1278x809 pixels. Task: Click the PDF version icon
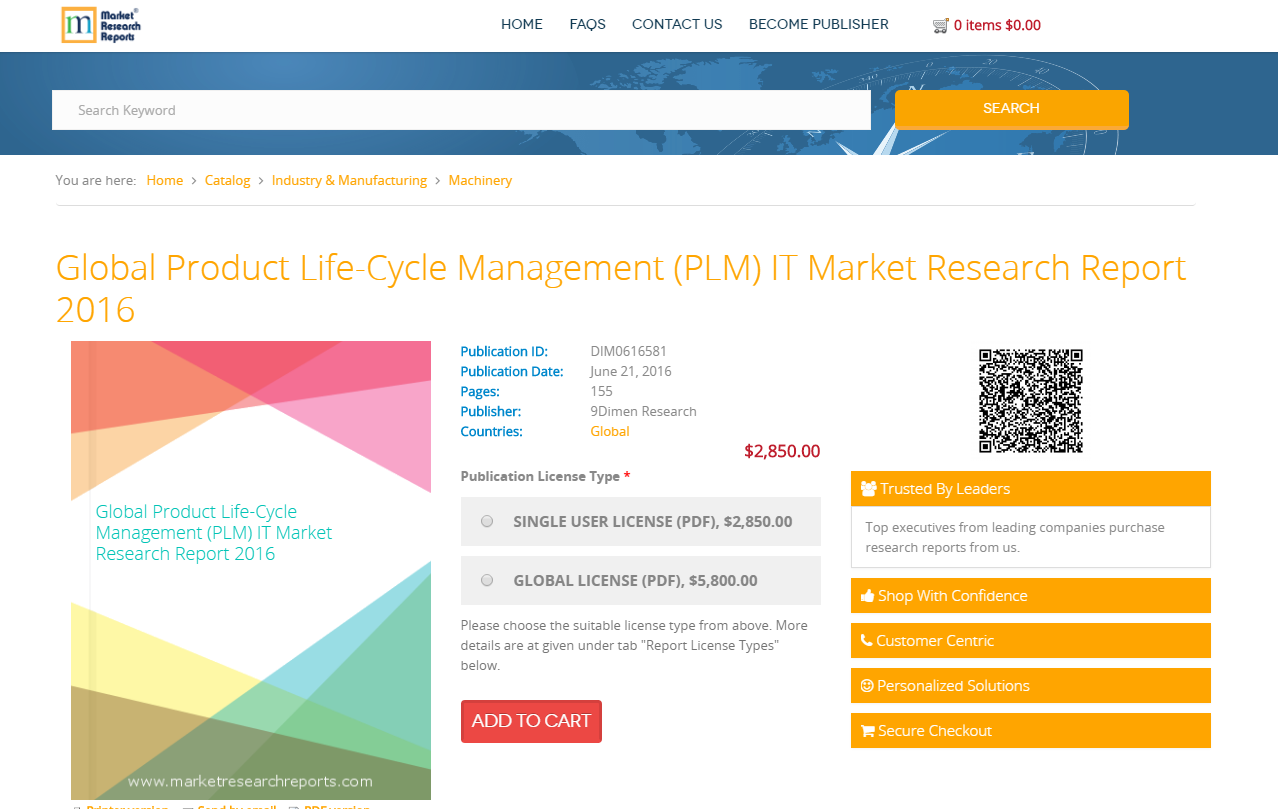pyautogui.click(x=293, y=807)
